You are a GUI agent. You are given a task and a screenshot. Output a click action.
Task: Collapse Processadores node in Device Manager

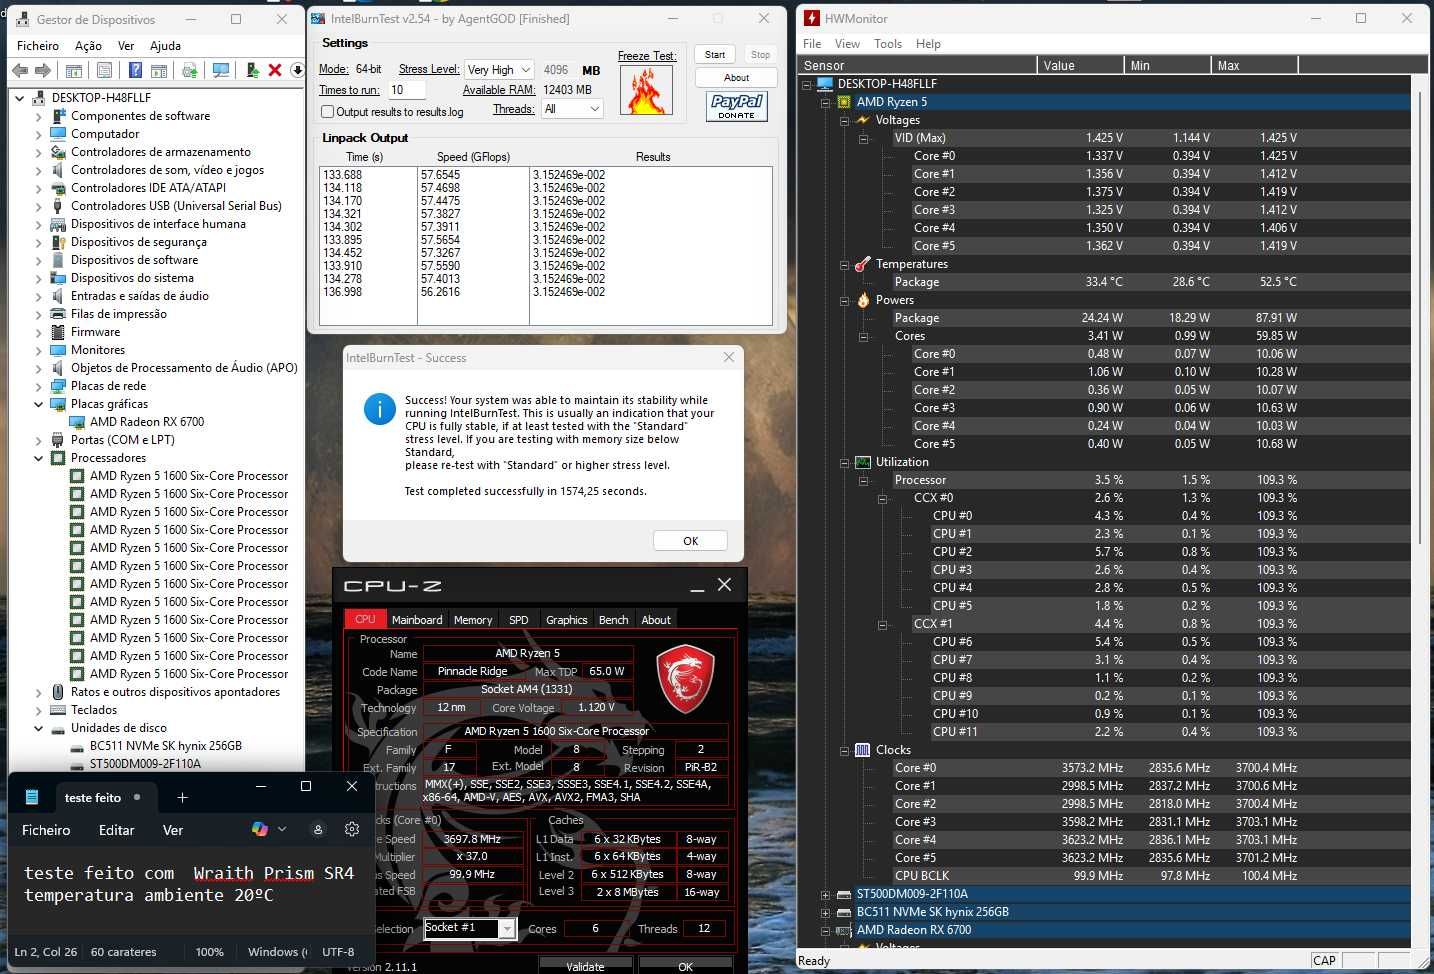tap(39, 458)
